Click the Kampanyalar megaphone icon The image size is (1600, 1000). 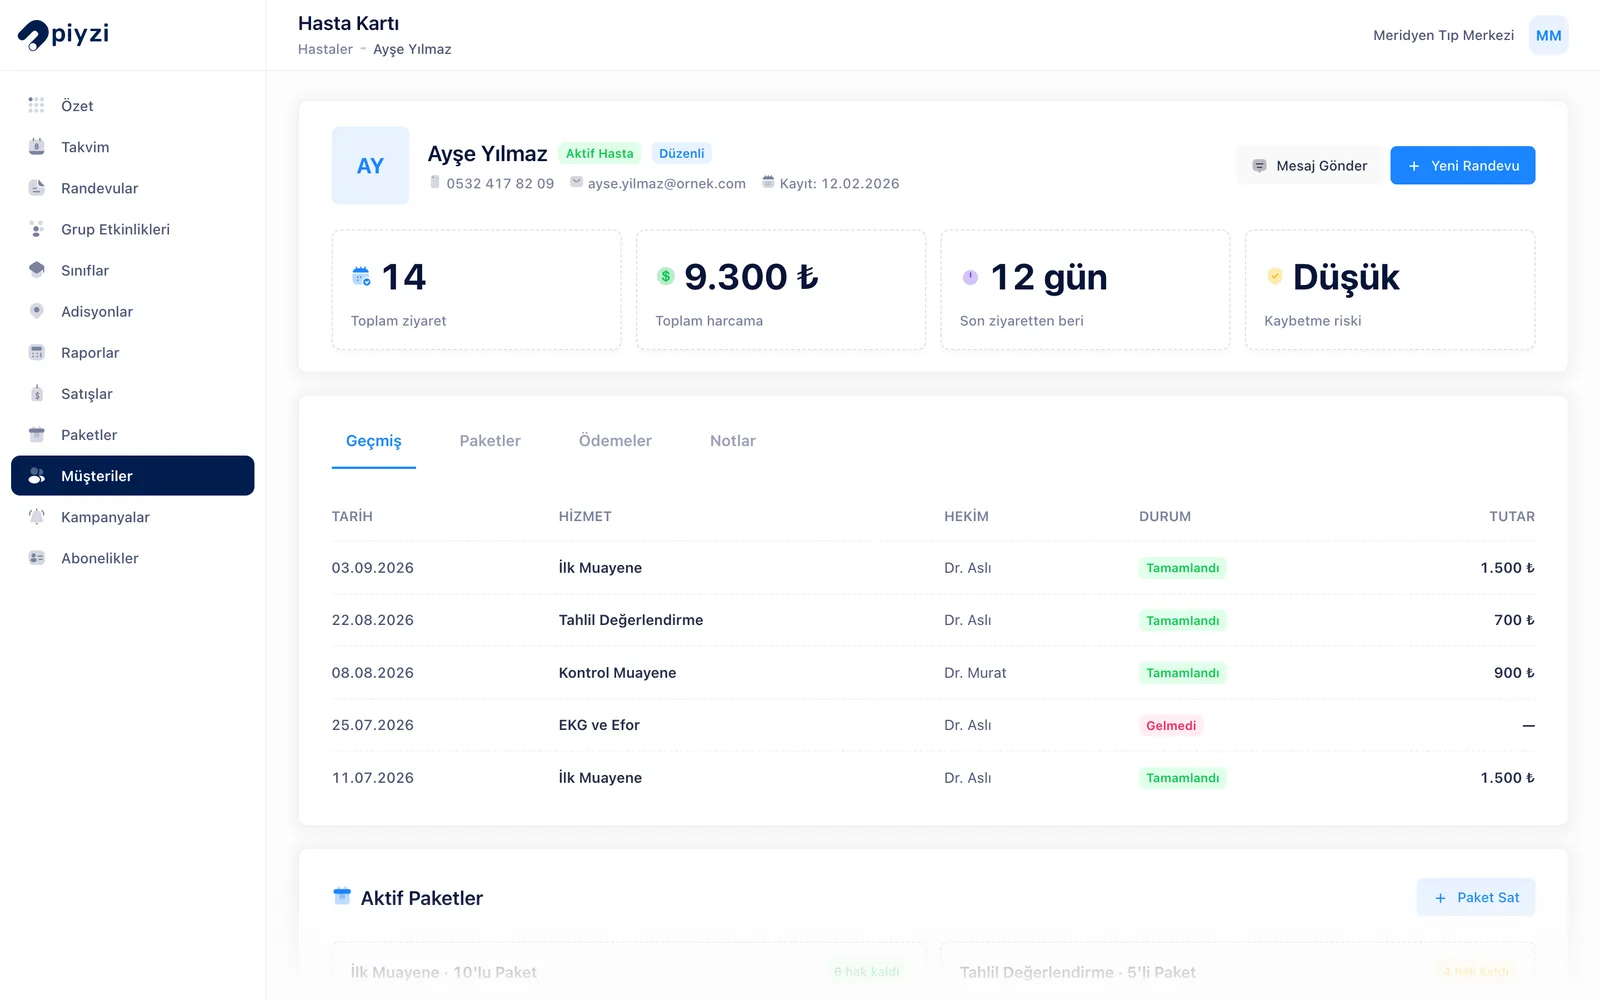click(x=37, y=517)
